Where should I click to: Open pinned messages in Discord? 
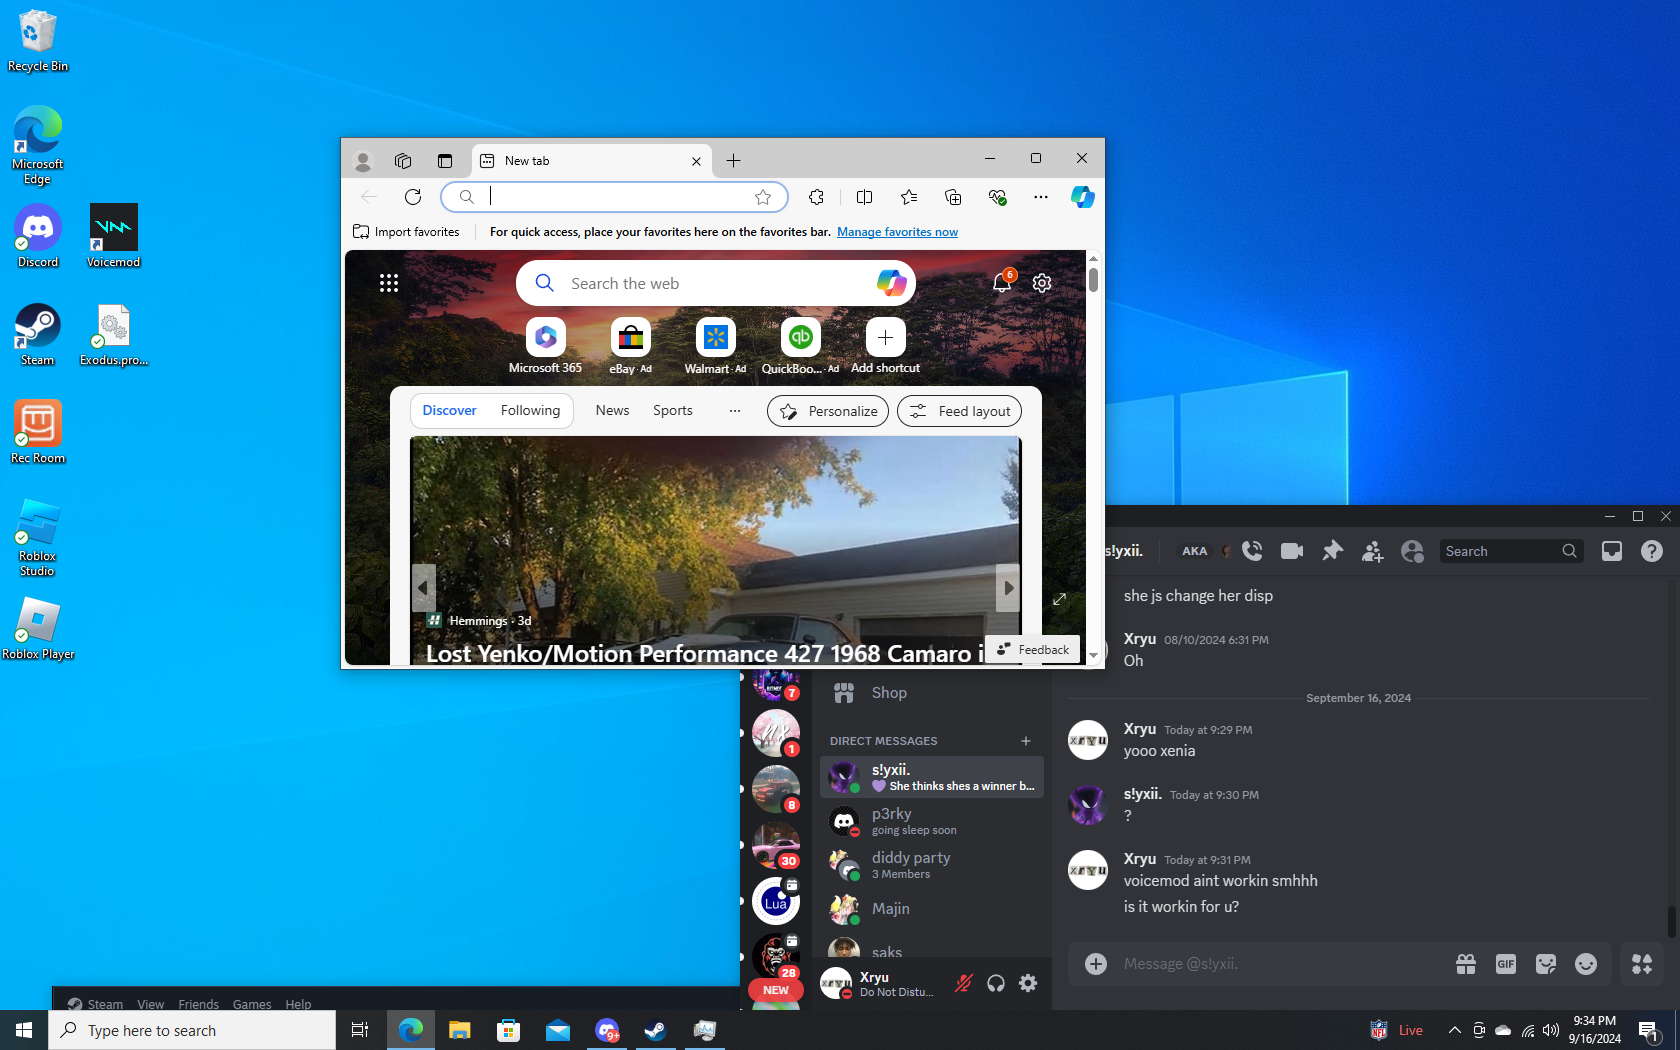(1332, 551)
